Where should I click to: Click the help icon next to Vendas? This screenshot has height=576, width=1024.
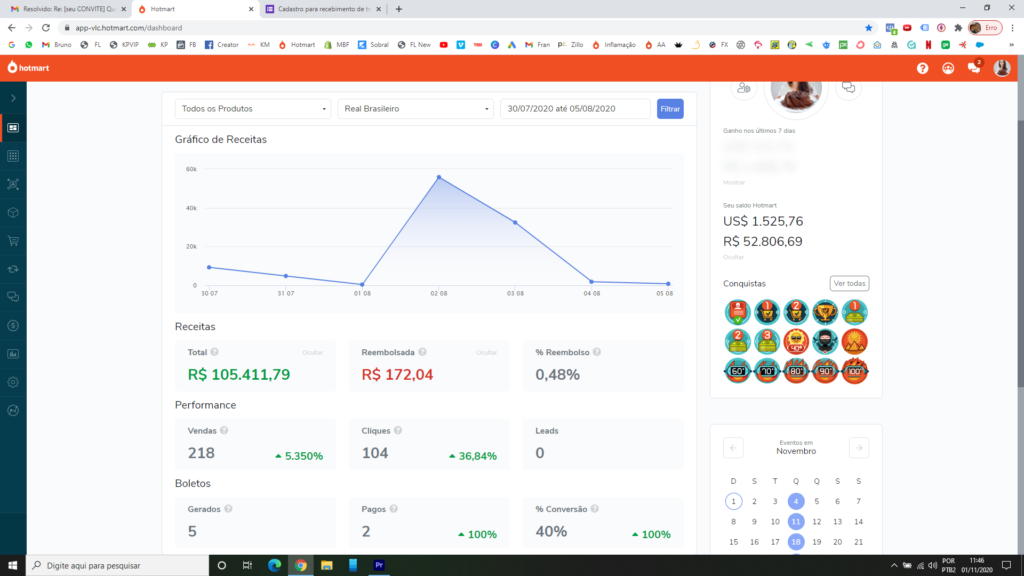coord(224,430)
